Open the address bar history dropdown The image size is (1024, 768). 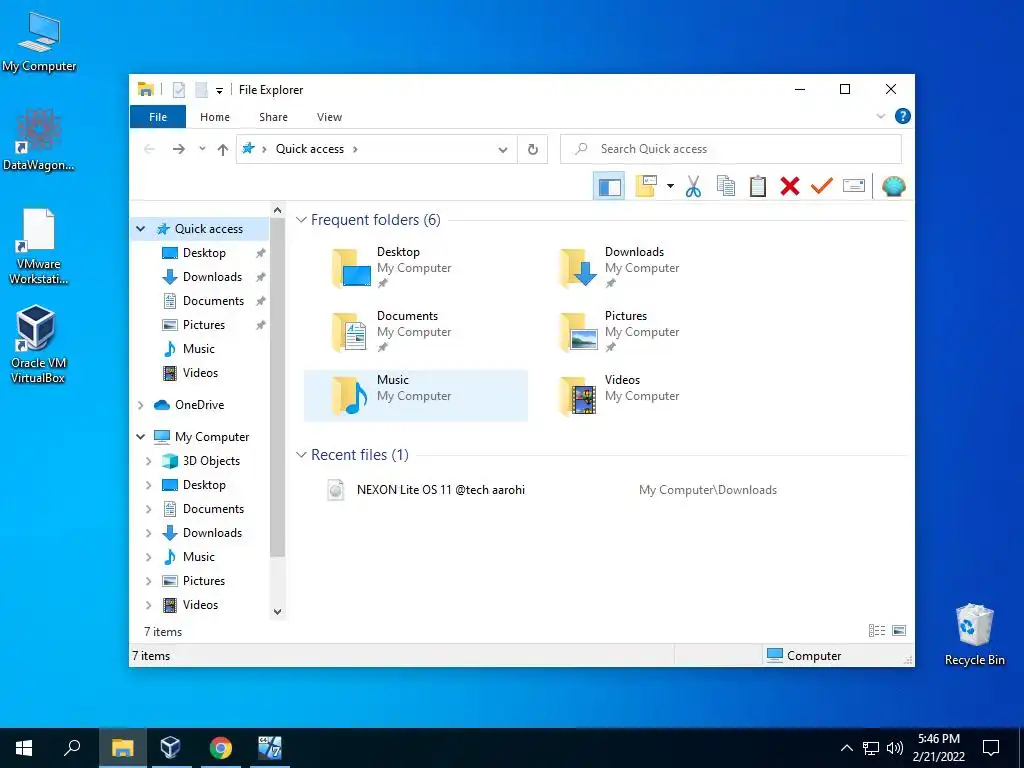click(502, 150)
